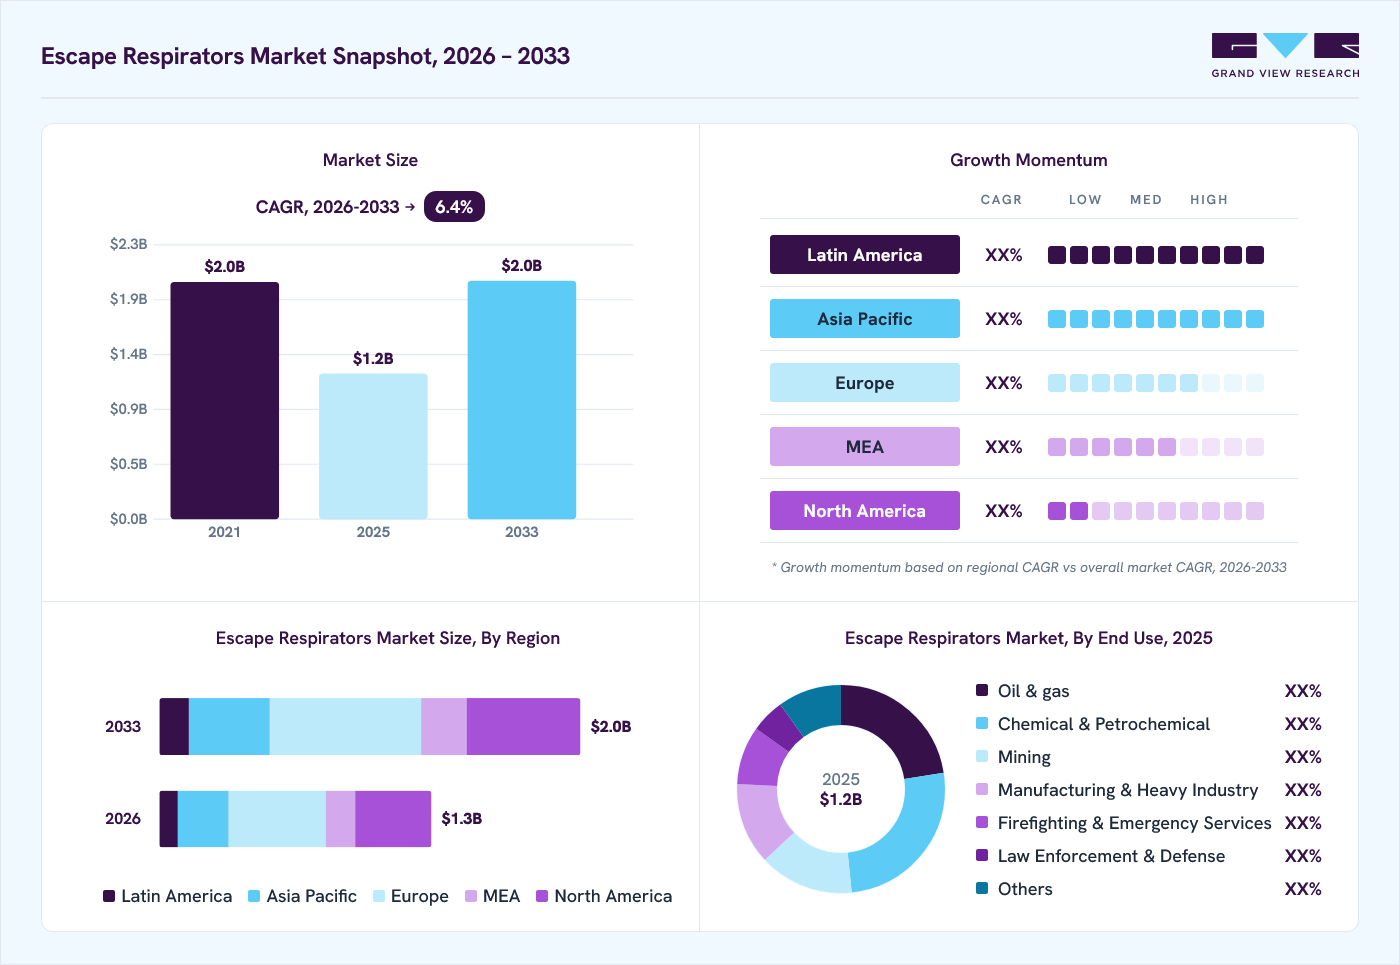Click the XX% CAGR value for North America
The height and width of the screenshot is (965, 1400).
1004,511
